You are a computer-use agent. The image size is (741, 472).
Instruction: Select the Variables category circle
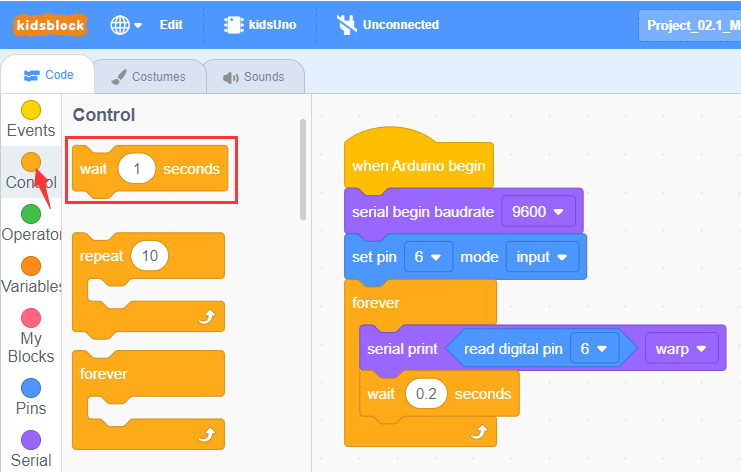pos(31,266)
